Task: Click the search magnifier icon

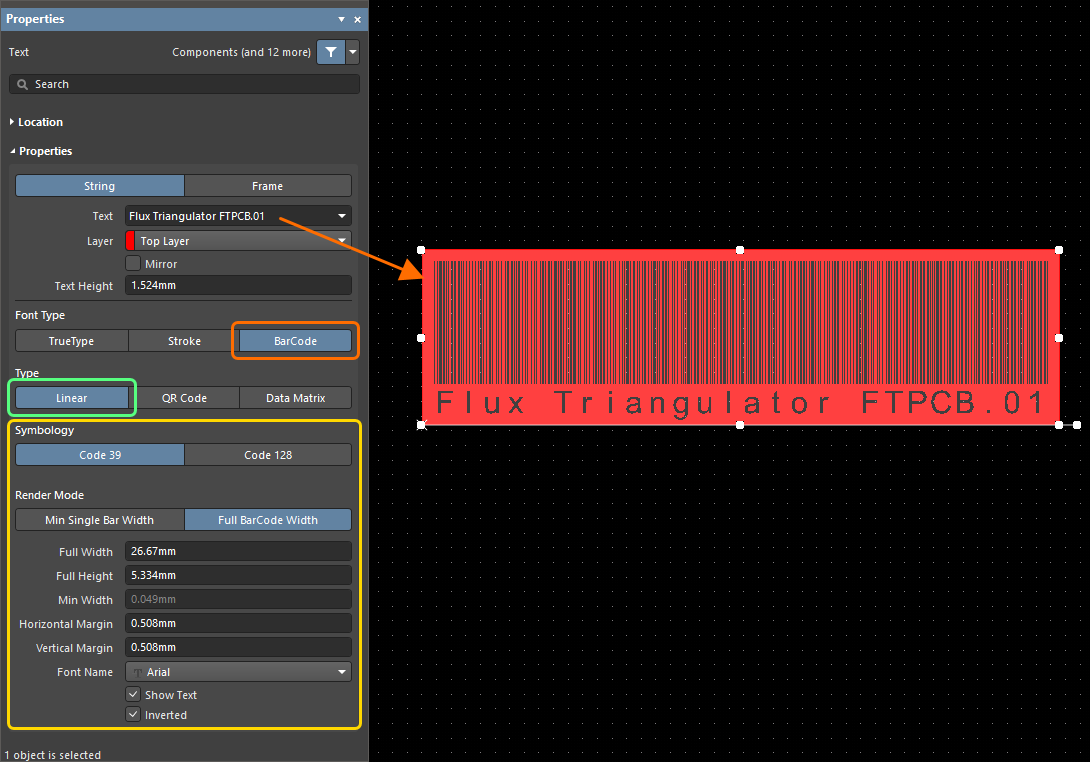Action: (x=23, y=84)
